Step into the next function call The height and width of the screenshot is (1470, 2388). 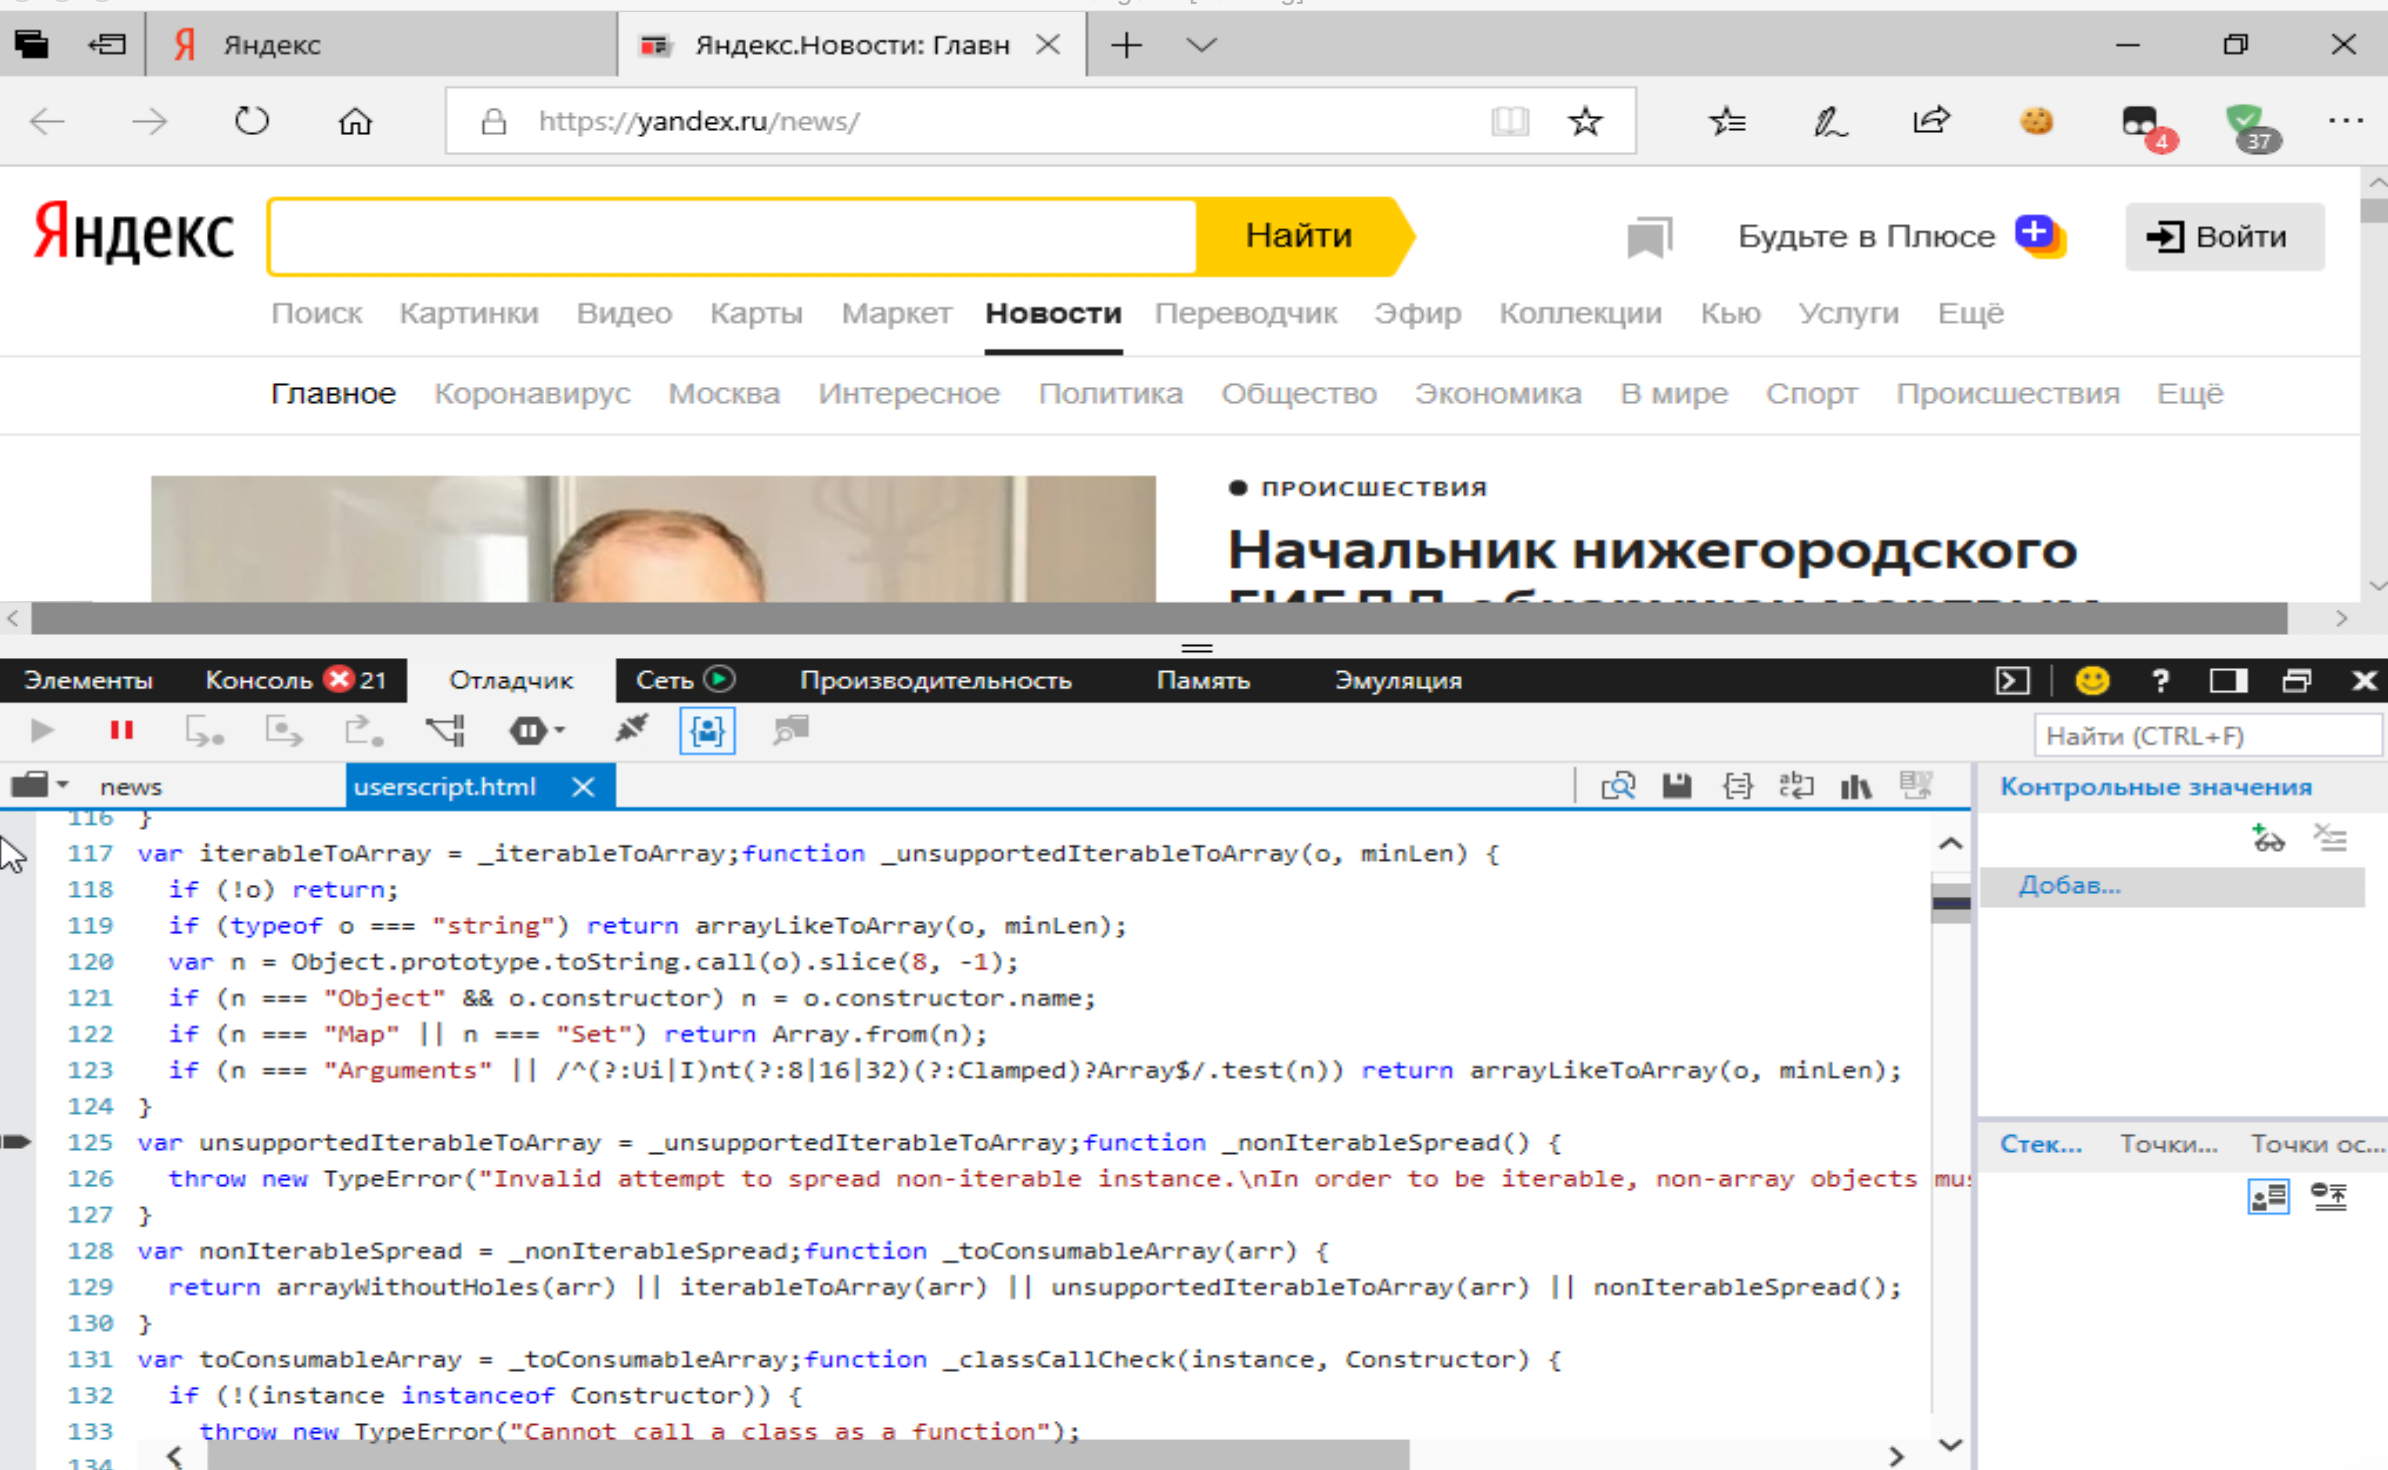pos(205,730)
